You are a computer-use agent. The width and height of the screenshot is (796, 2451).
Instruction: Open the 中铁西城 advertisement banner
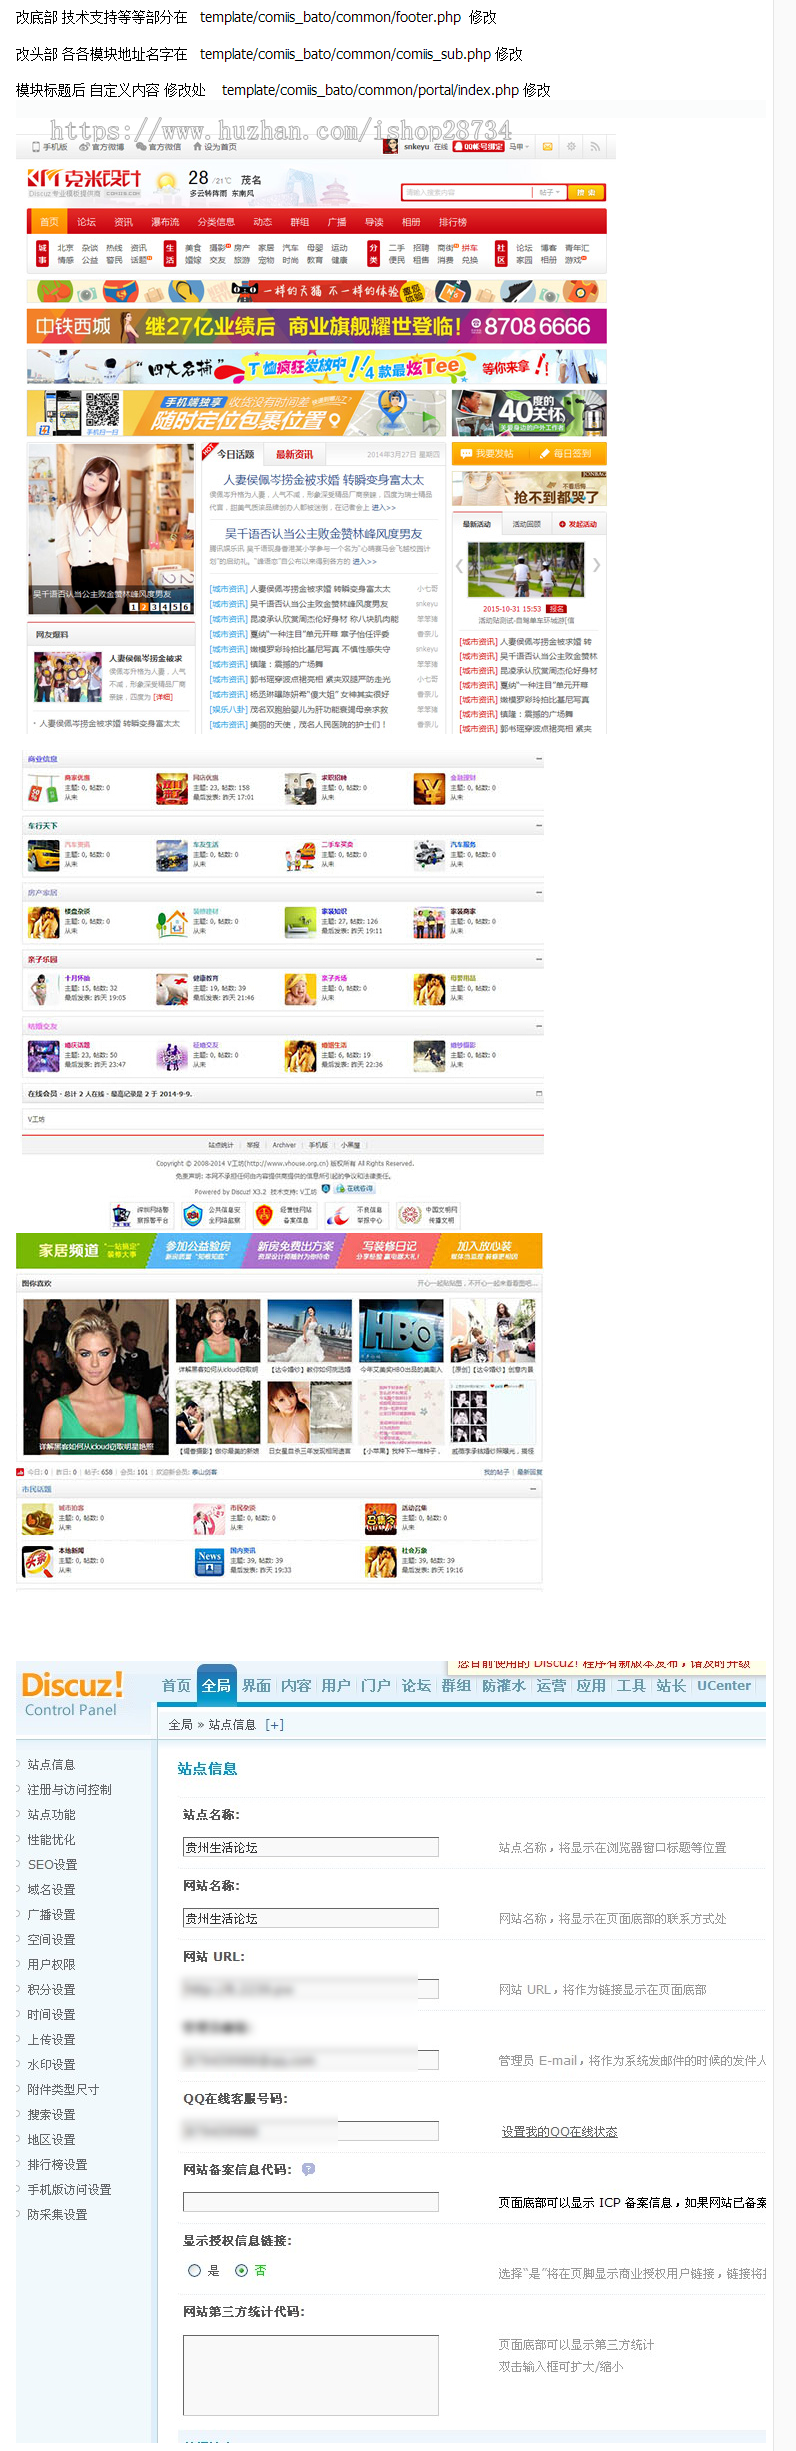[317, 326]
